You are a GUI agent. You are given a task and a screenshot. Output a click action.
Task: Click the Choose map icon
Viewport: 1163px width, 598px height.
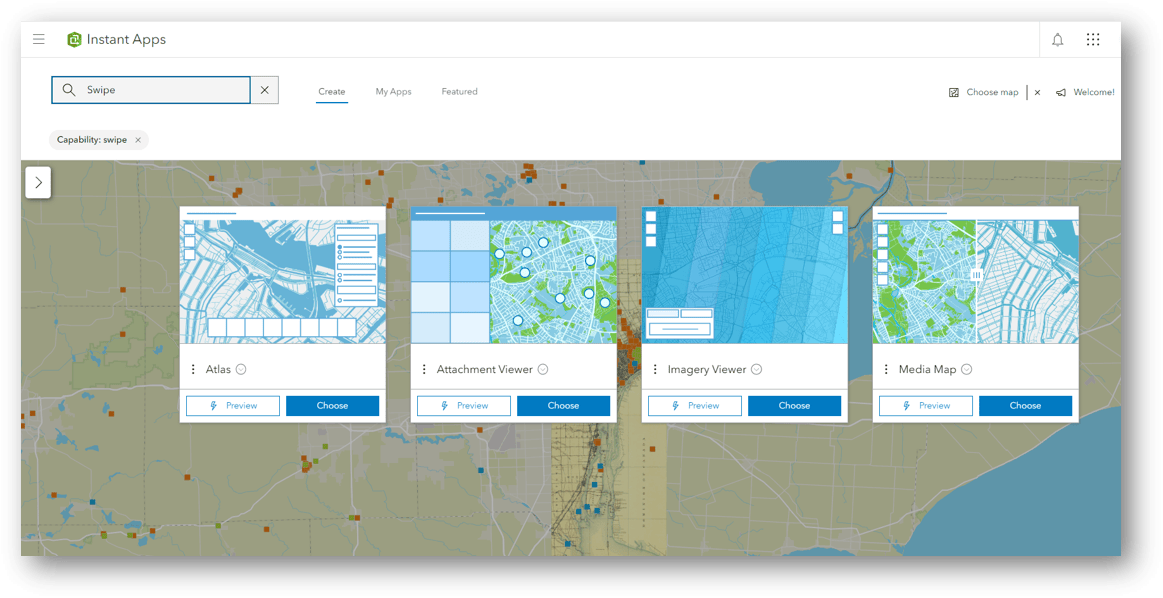pos(954,93)
